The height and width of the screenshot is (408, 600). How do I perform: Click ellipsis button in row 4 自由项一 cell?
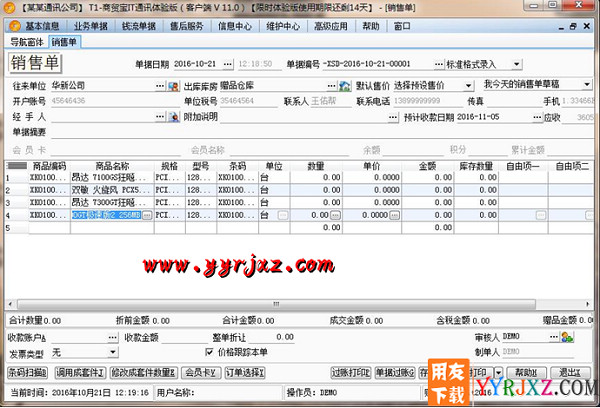pyautogui.click(x=541, y=215)
